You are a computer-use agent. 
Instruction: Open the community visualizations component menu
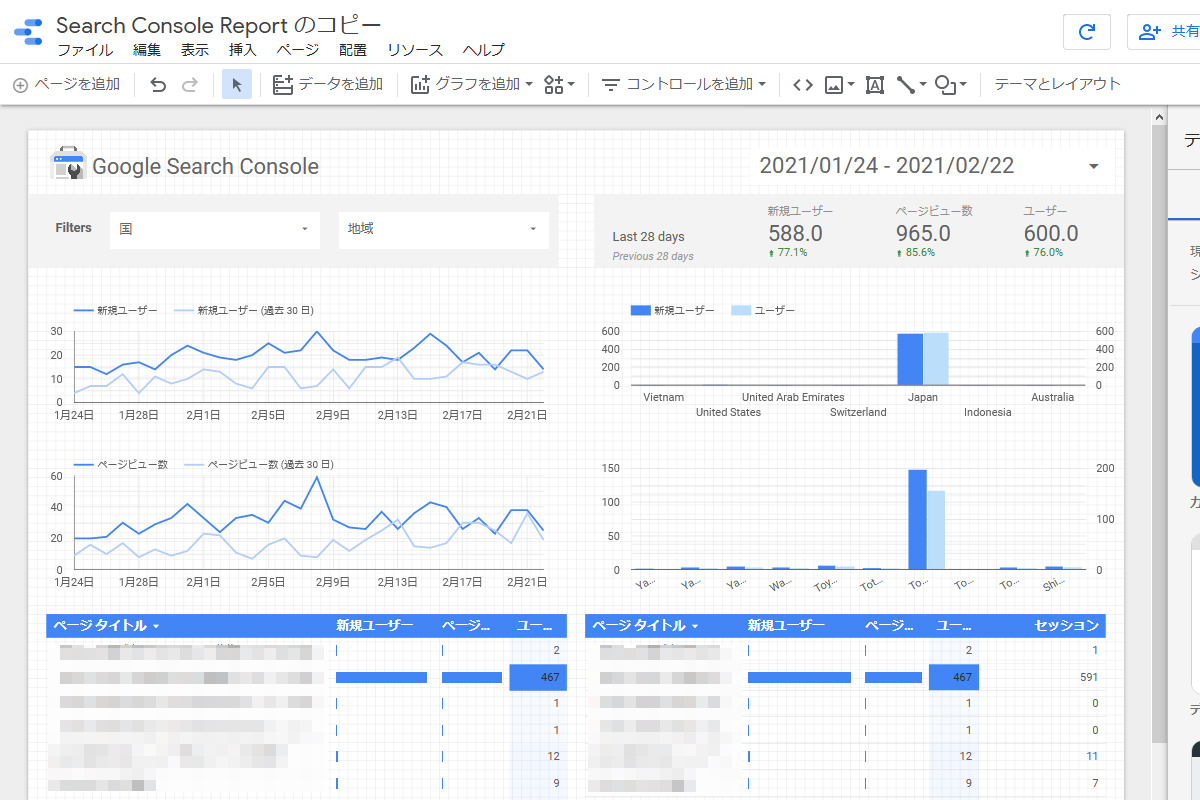point(559,85)
